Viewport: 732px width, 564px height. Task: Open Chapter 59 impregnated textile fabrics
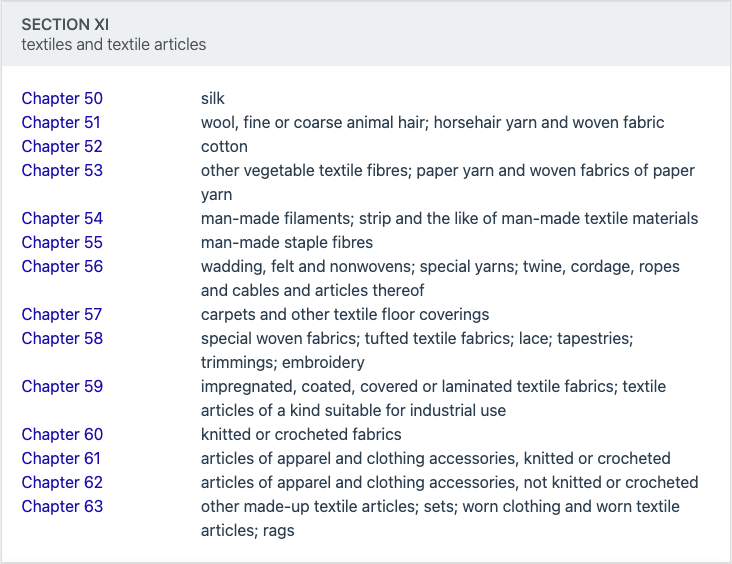(62, 387)
